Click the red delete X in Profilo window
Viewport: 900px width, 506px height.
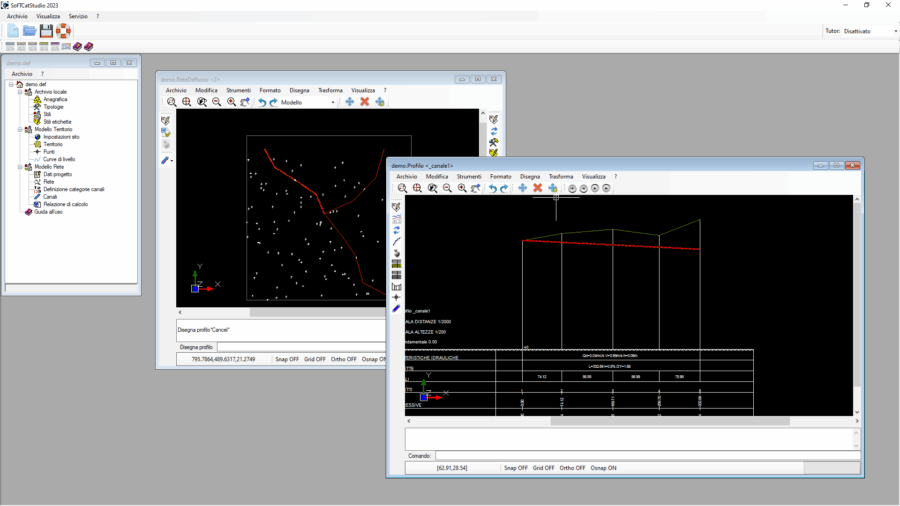(x=537, y=188)
